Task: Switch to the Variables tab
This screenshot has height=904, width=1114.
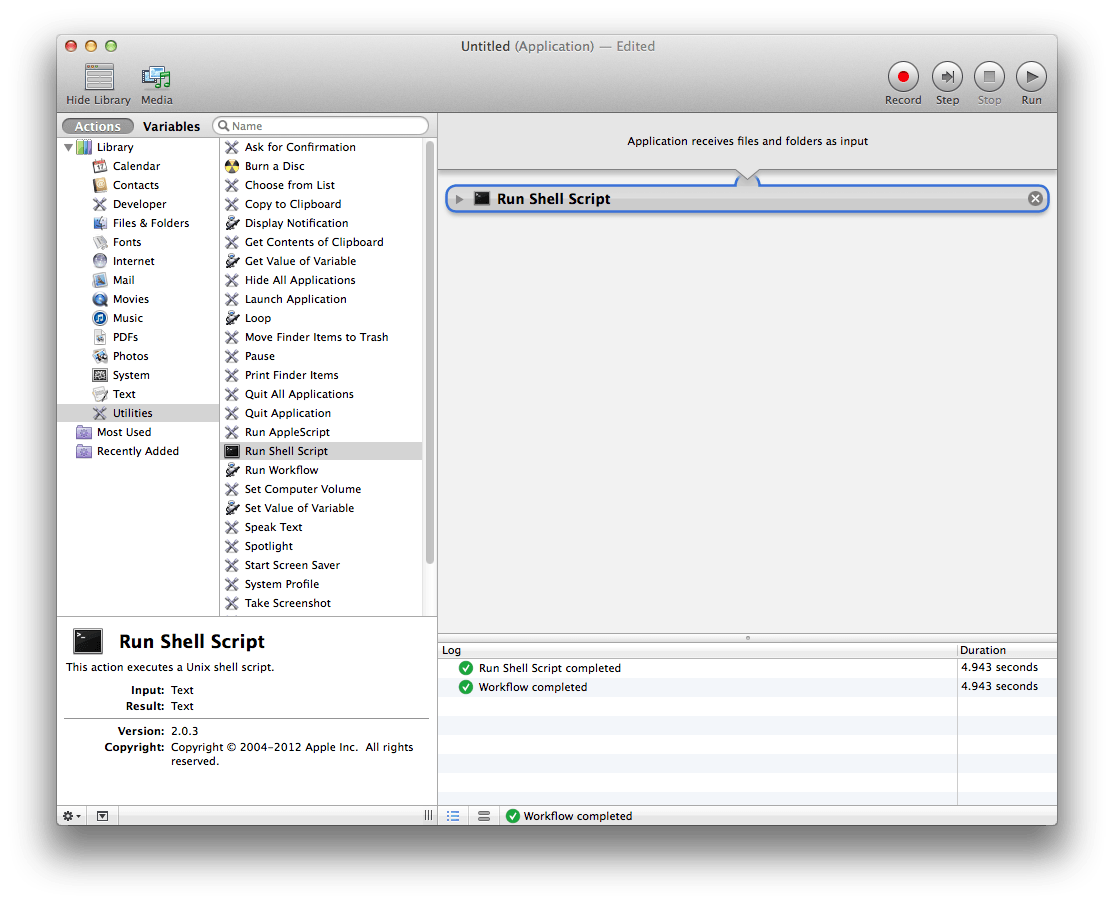Action: click(171, 127)
